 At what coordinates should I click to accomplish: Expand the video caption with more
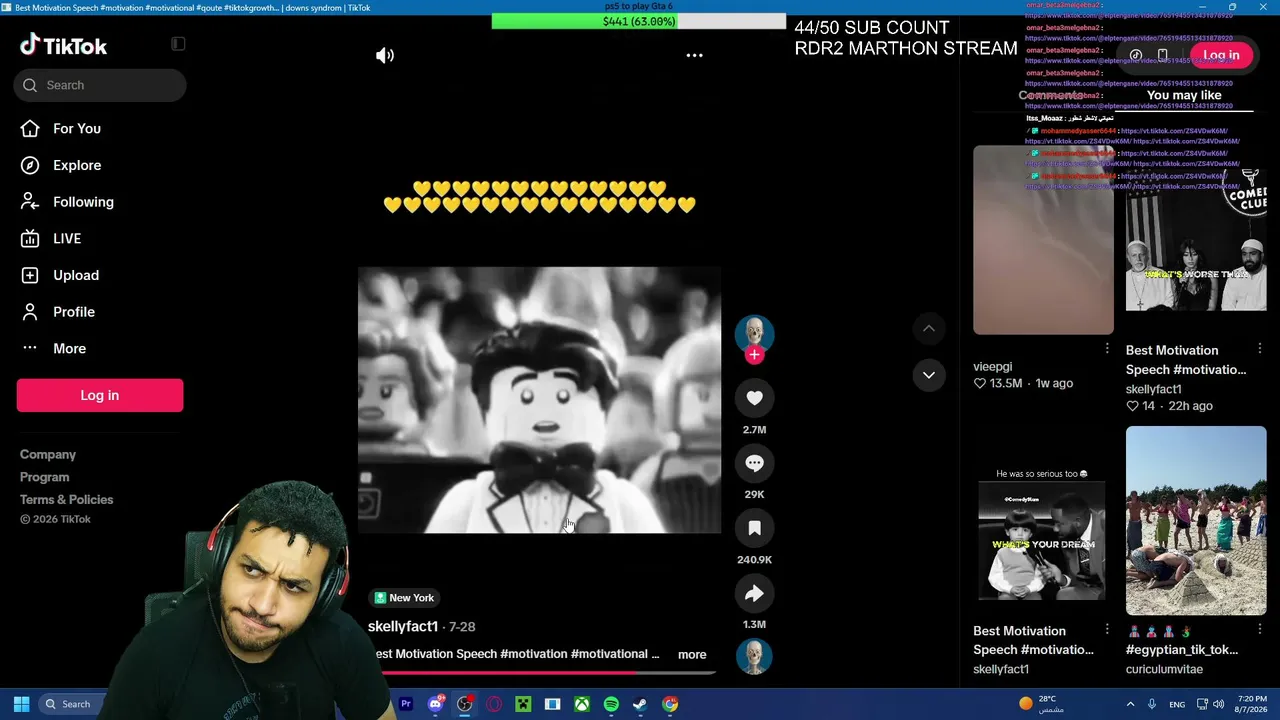(x=692, y=655)
